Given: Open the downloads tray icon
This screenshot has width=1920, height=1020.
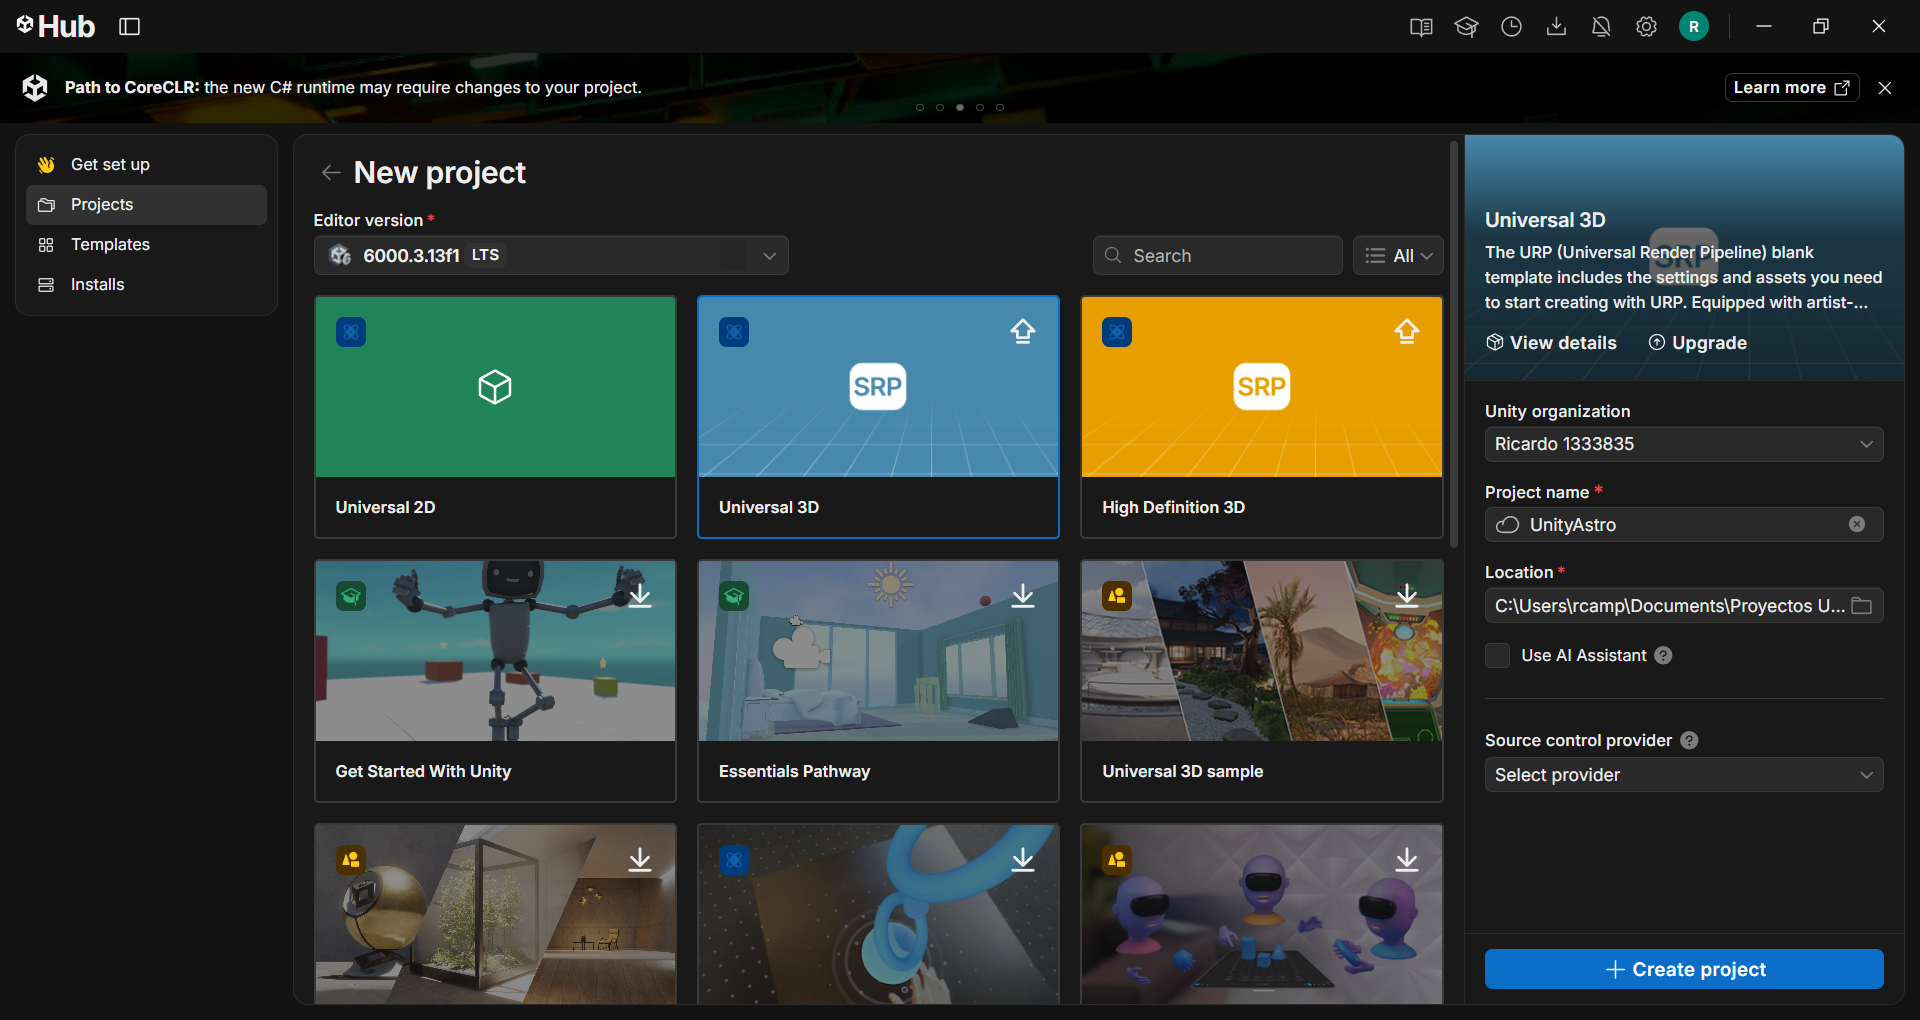Looking at the screenshot, I should [x=1556, y=27].
